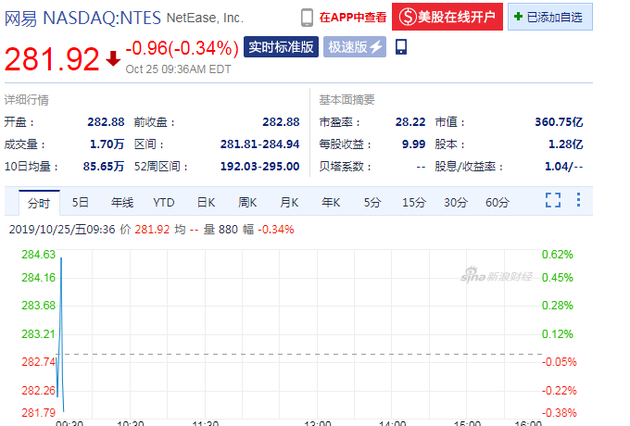This screenshot has width=630, height=426.
Task: Open the 年线 chart tab
Action: (x=122, y=202)
